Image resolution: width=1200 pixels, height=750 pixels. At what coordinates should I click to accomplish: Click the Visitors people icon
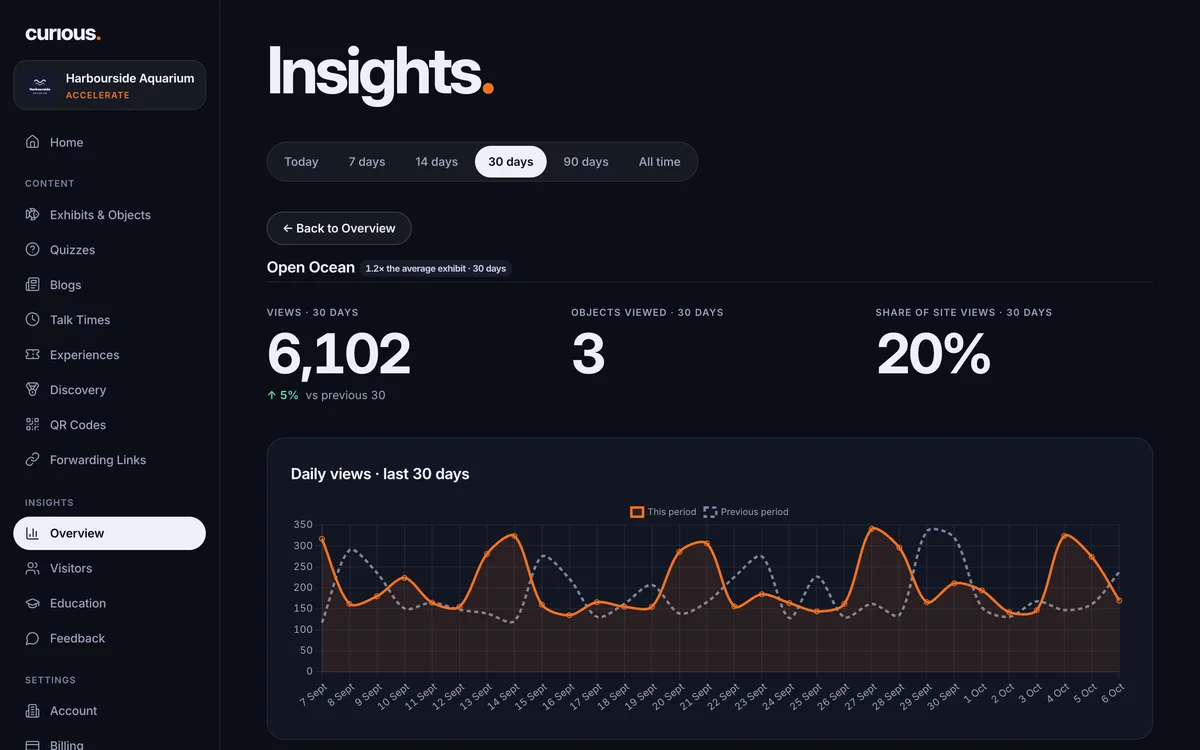click(33, 568)
